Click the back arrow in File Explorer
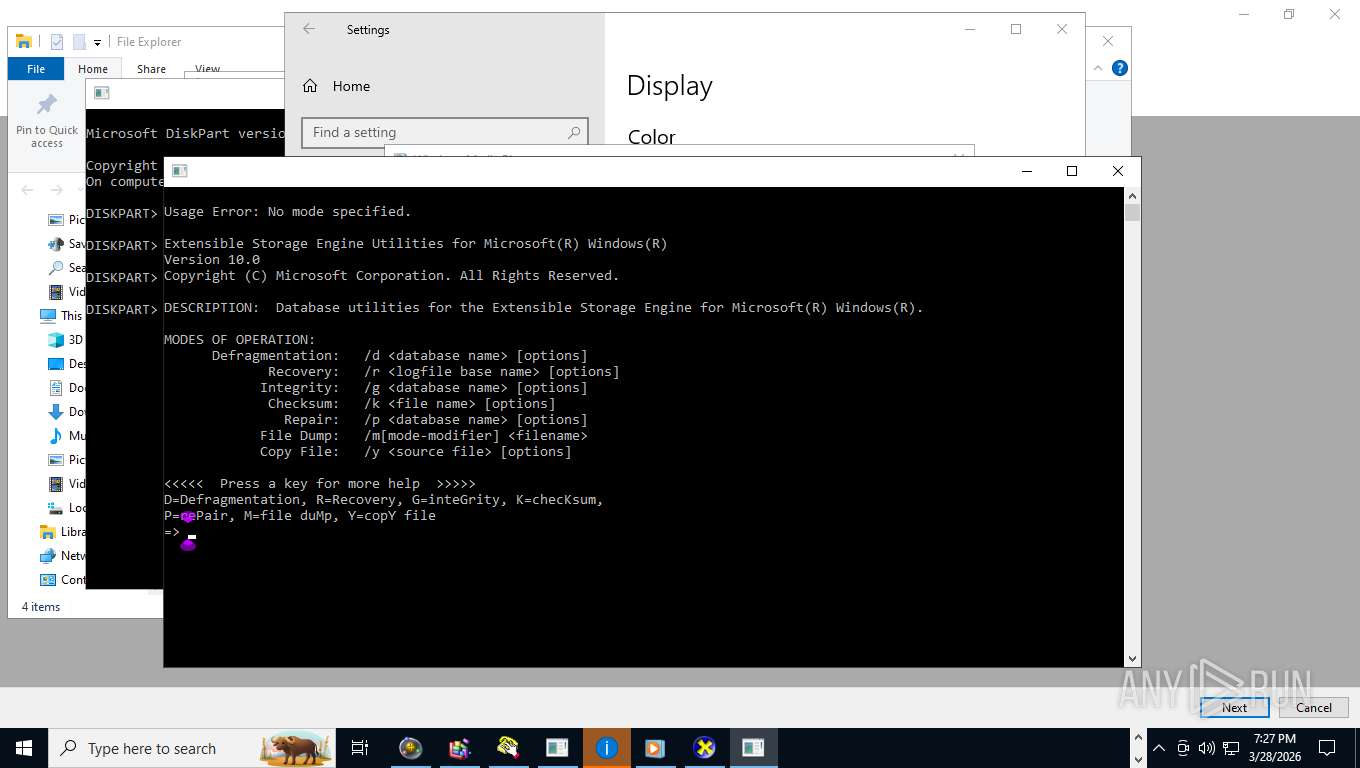The image size is (1360, 768). point(27,189)
